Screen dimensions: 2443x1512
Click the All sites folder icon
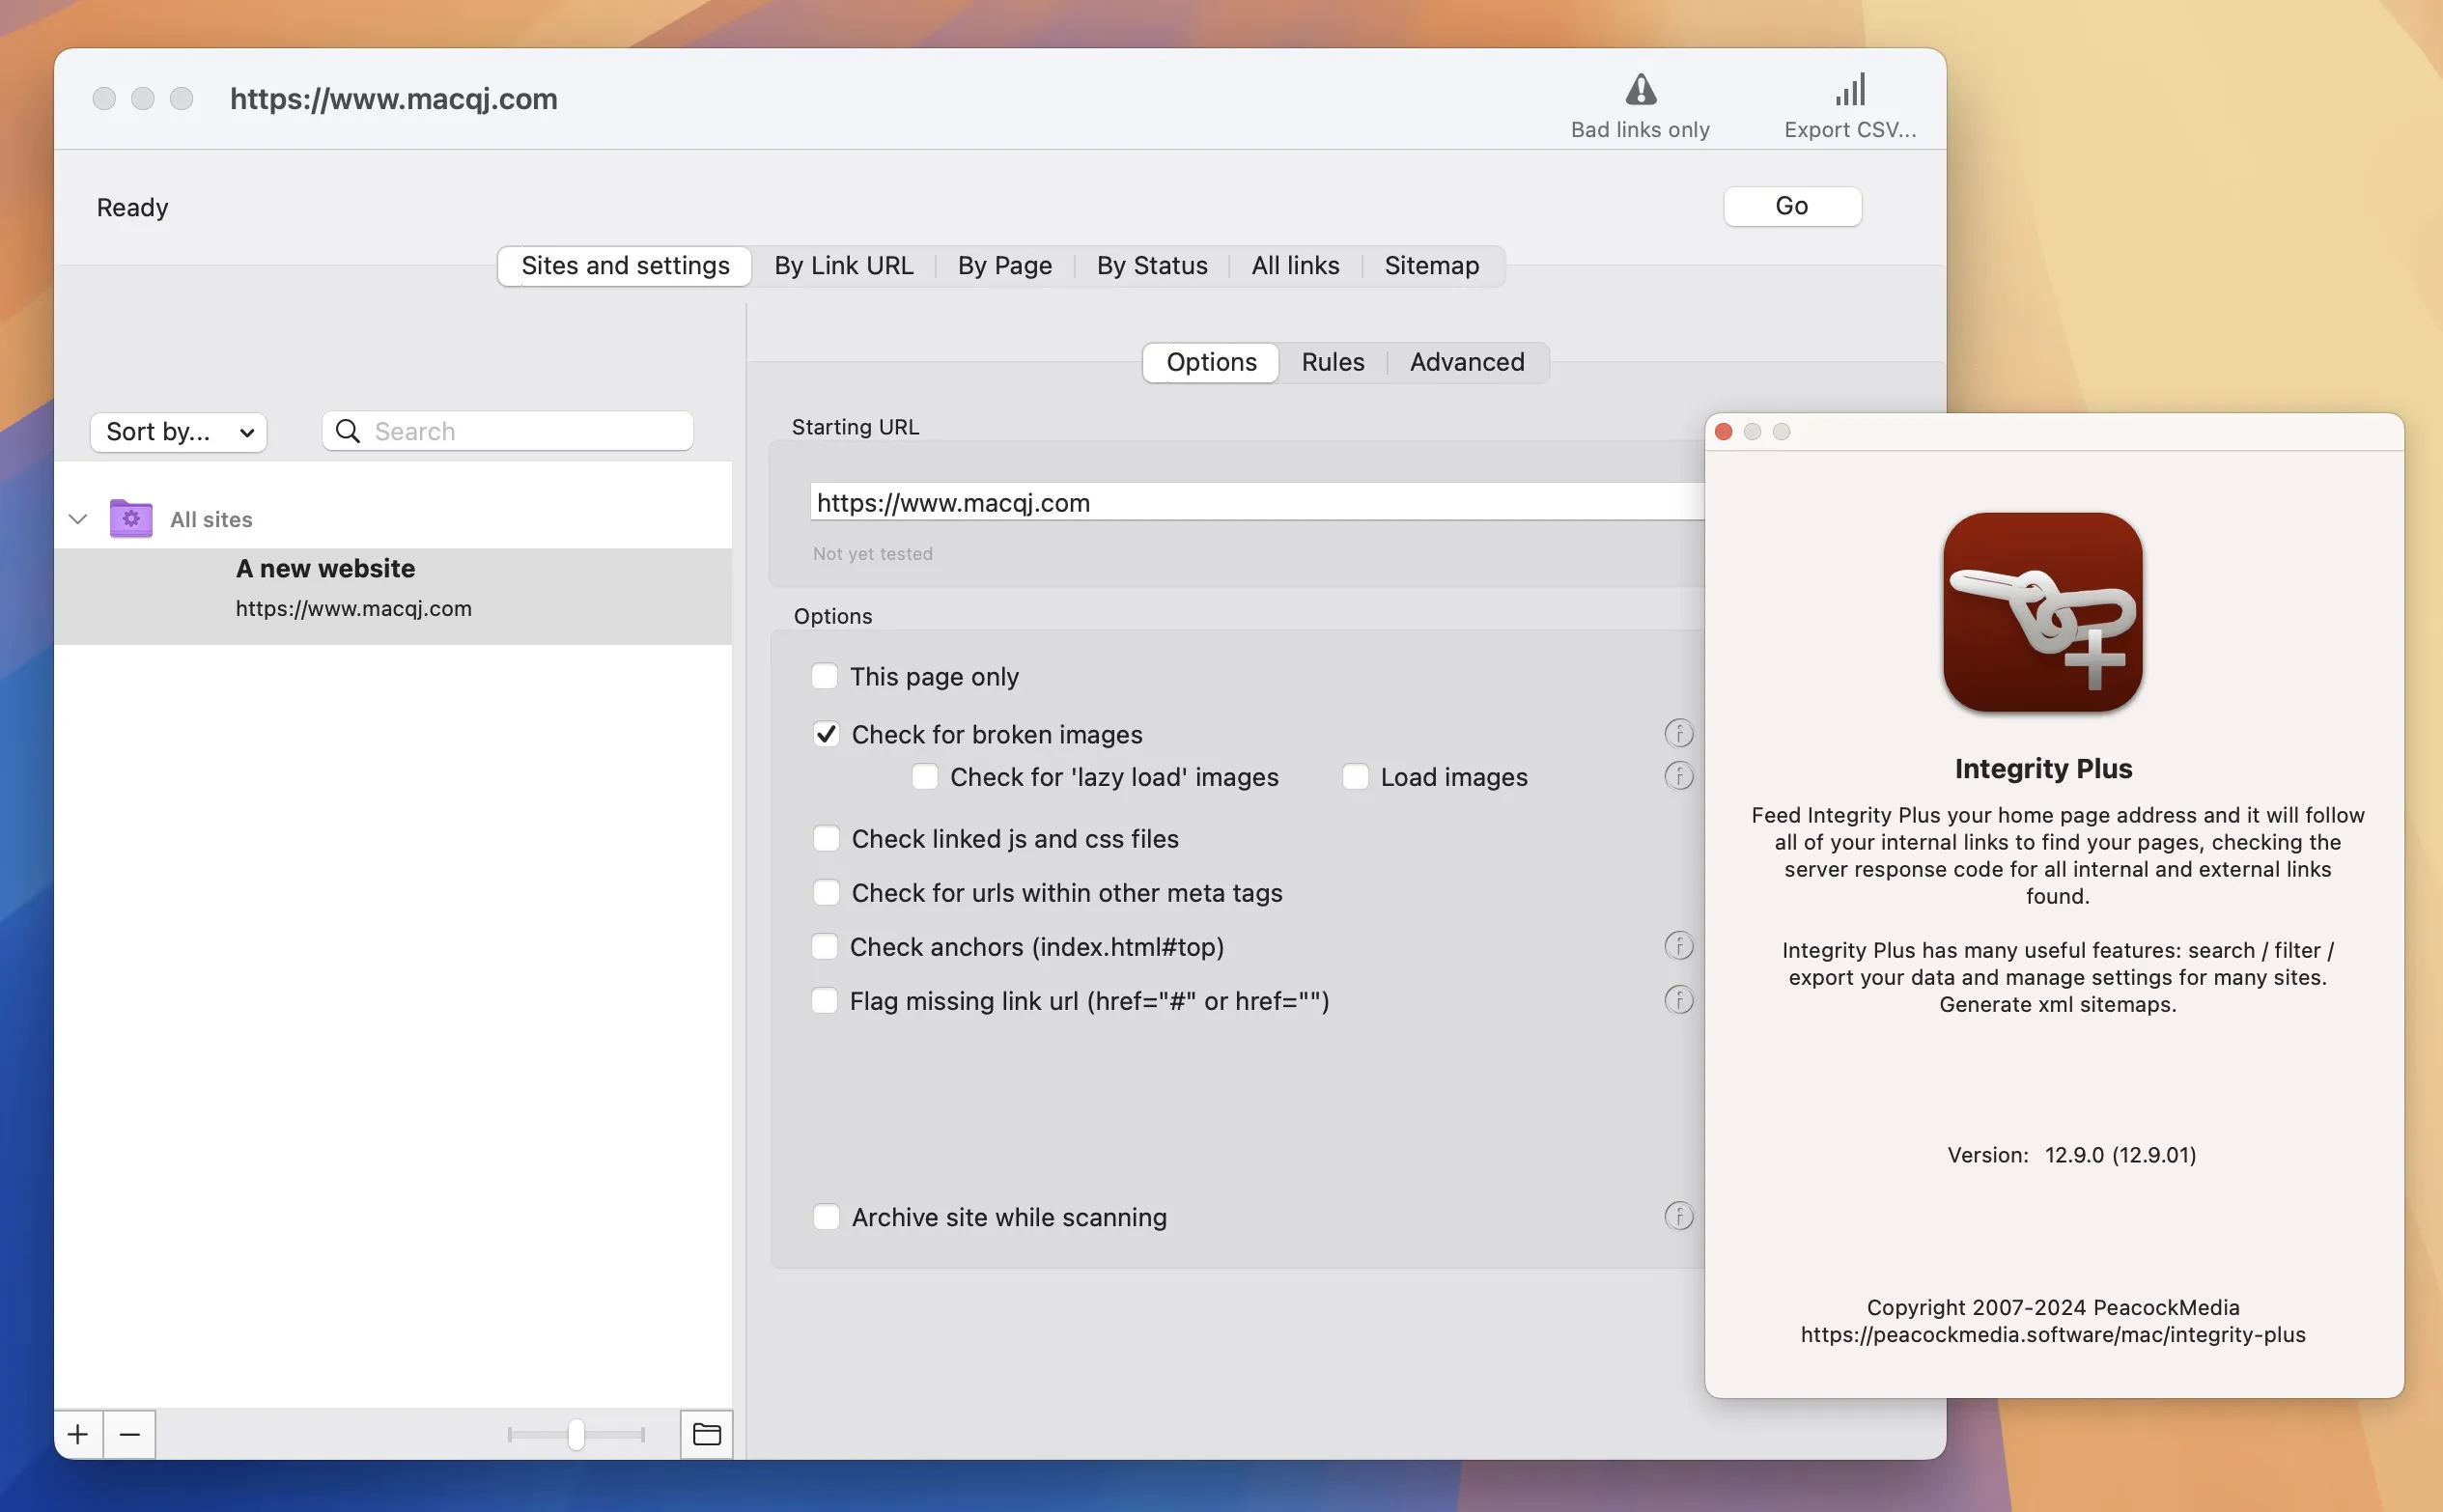coord(131,518)
